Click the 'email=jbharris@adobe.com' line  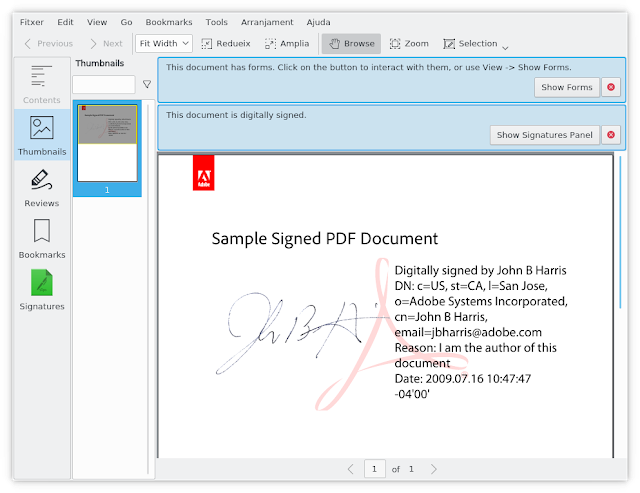click(x=468, y=332)
